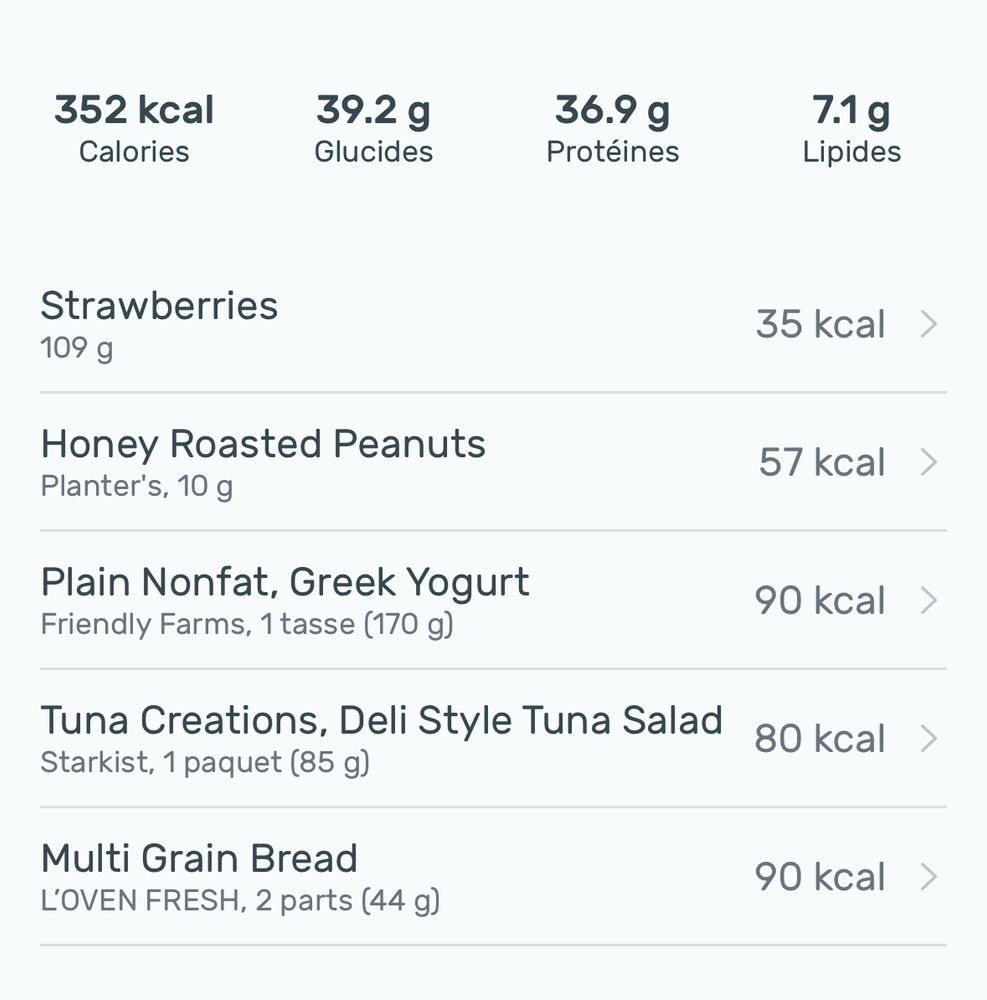Screen dimensions: 987x1000
Task: Open Honey Roasted Peanuts details arrow
Action: pyautogui.click(x=928, y=462)
